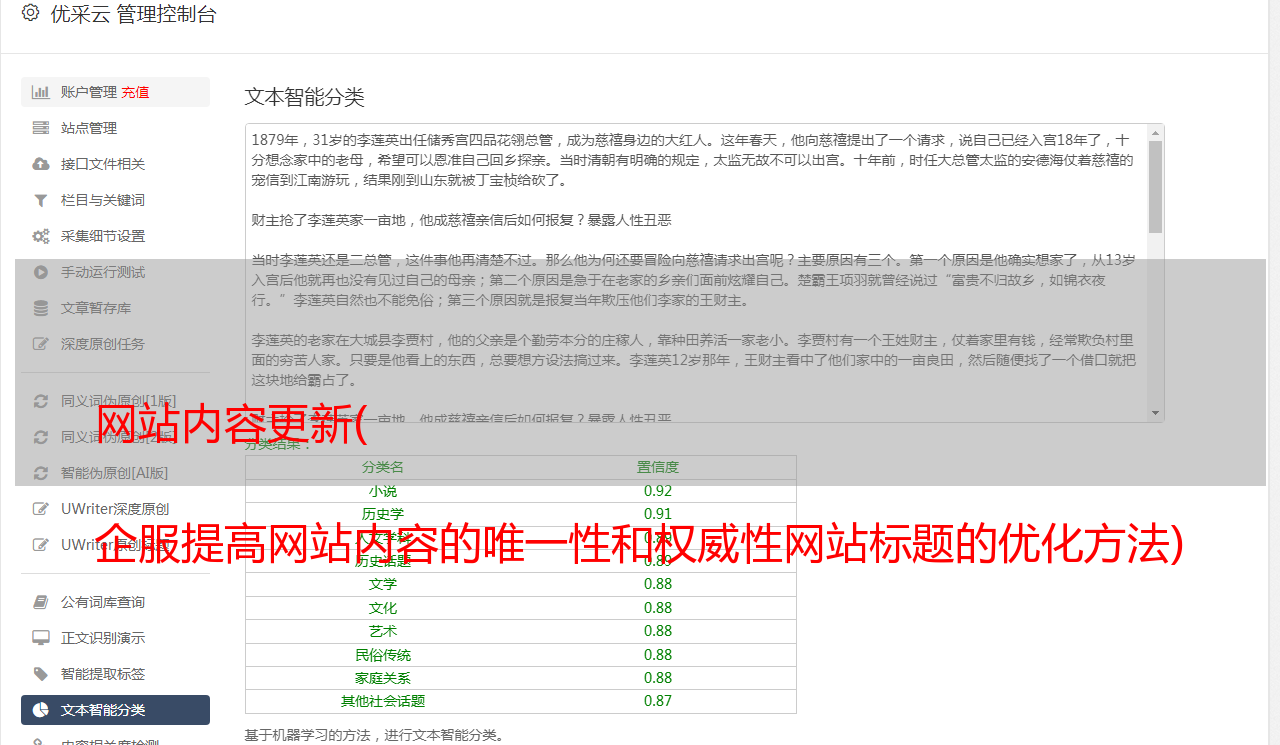Select the 0.92 confidence value

coord(658,491)
